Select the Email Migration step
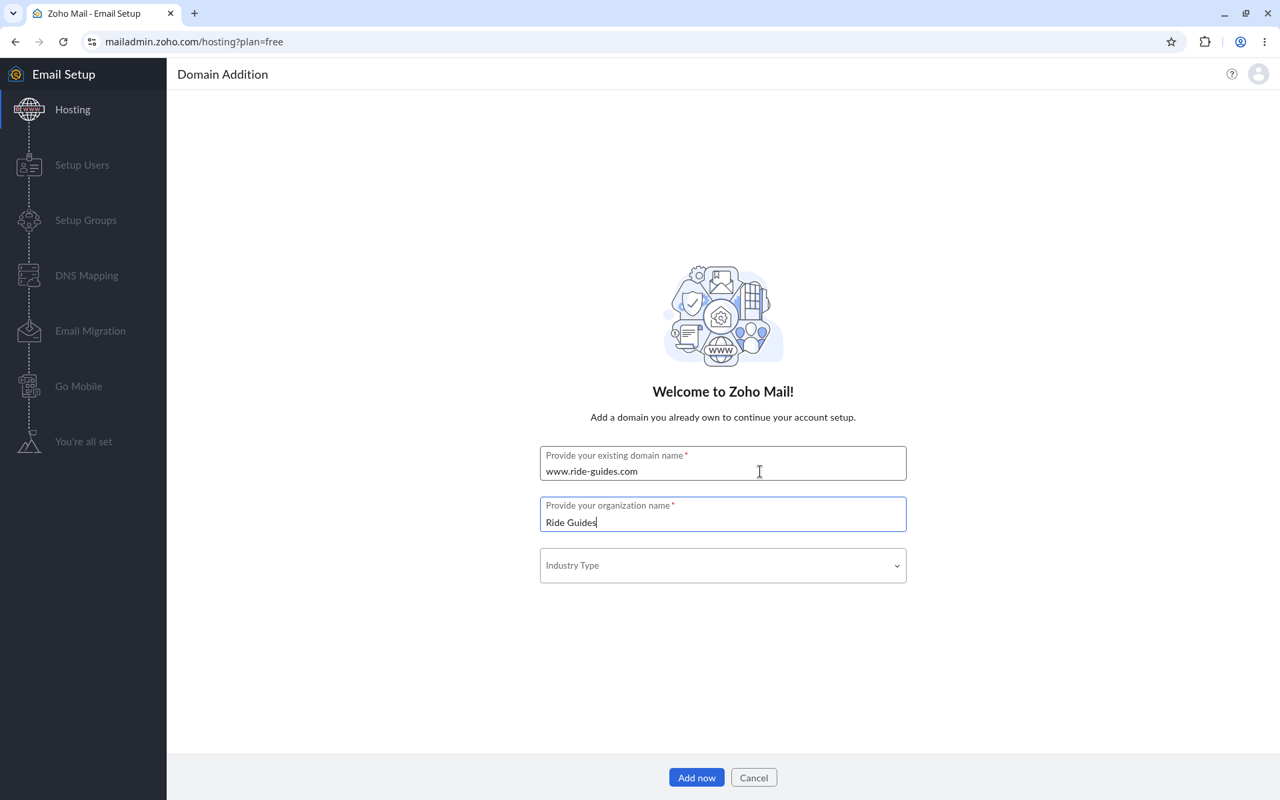This screenshot has width=1280, height=800. [x=91, y=331]
